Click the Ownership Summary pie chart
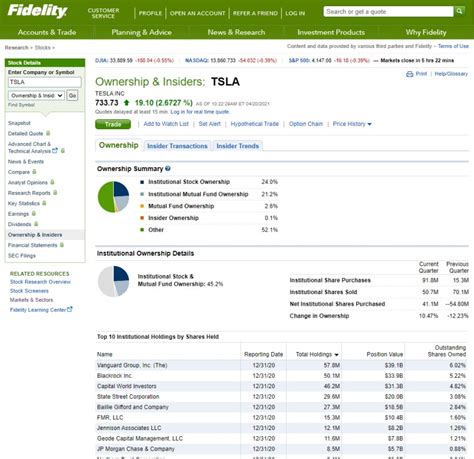Image resolution: width=474 pixels, height=459 pixels. pos(113,197)
